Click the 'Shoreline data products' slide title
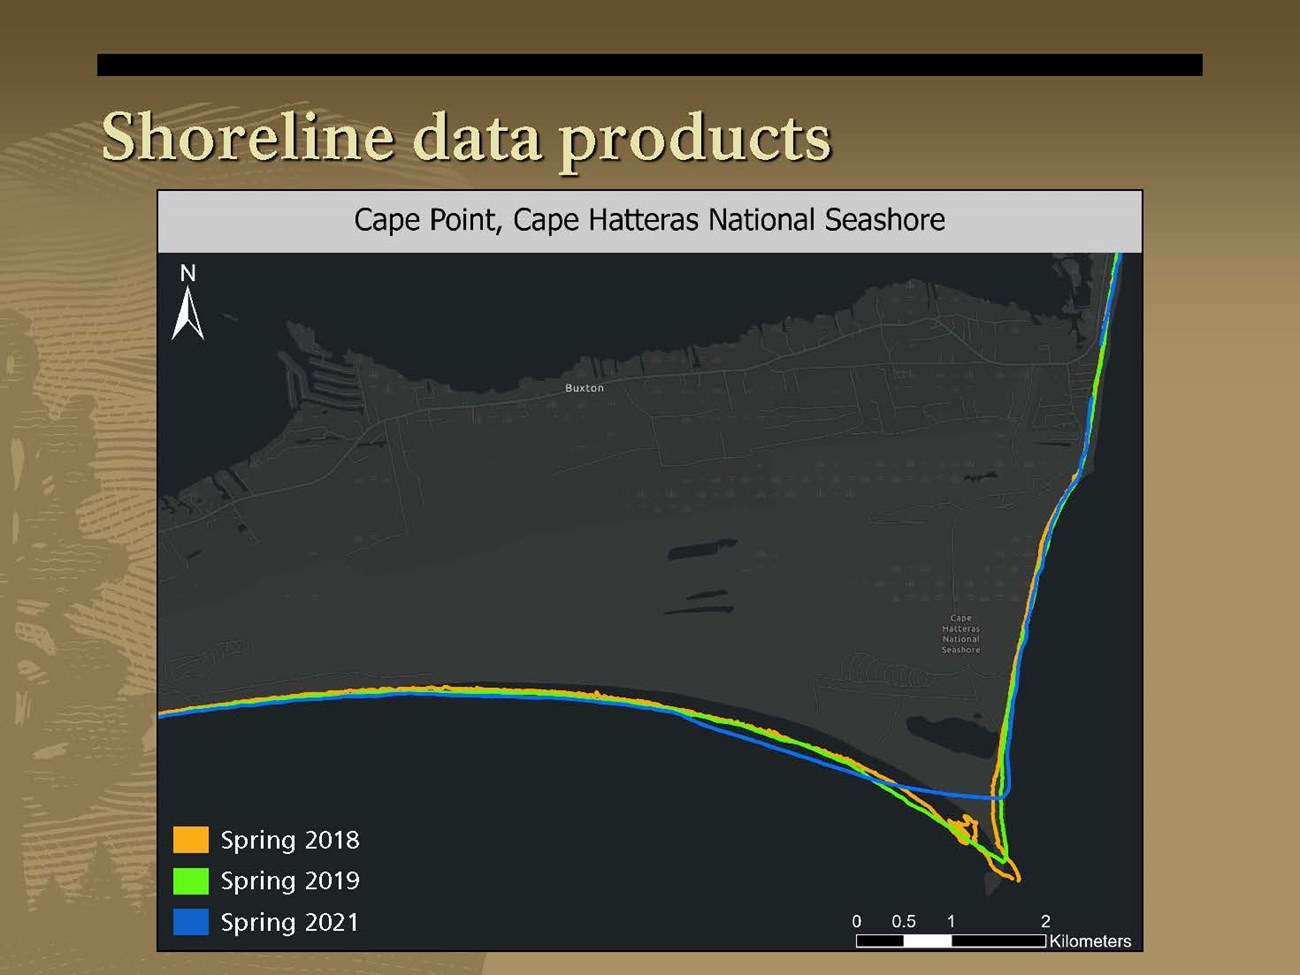This screenshot has height=975, width=1300. pos(466,139)
